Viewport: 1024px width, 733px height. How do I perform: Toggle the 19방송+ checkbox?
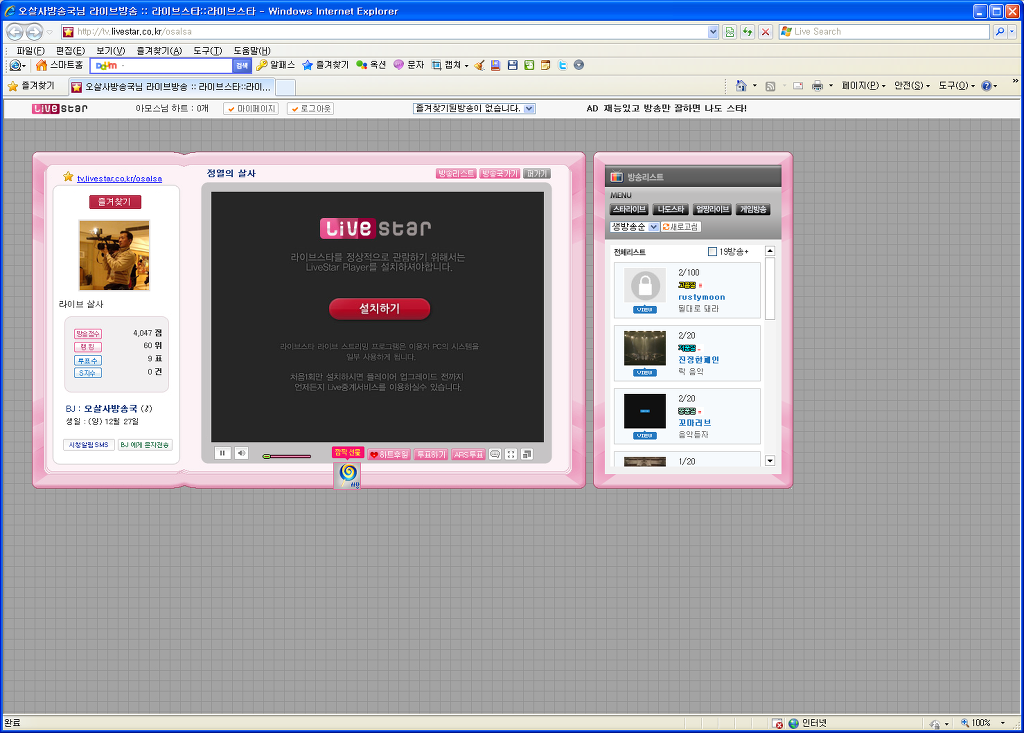point(712,252)
